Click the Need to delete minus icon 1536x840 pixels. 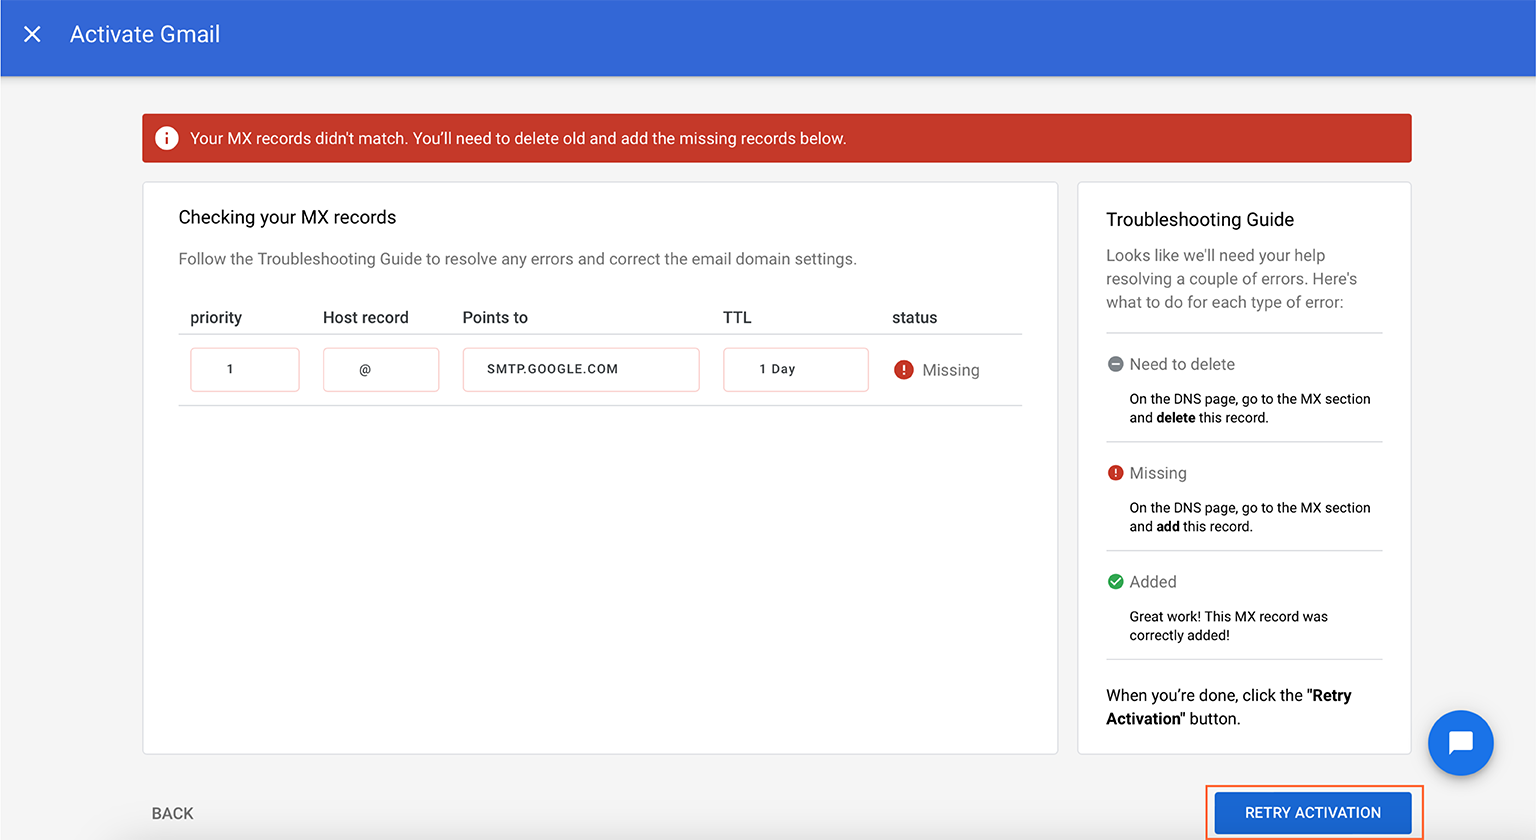(x=1116, y=364)
